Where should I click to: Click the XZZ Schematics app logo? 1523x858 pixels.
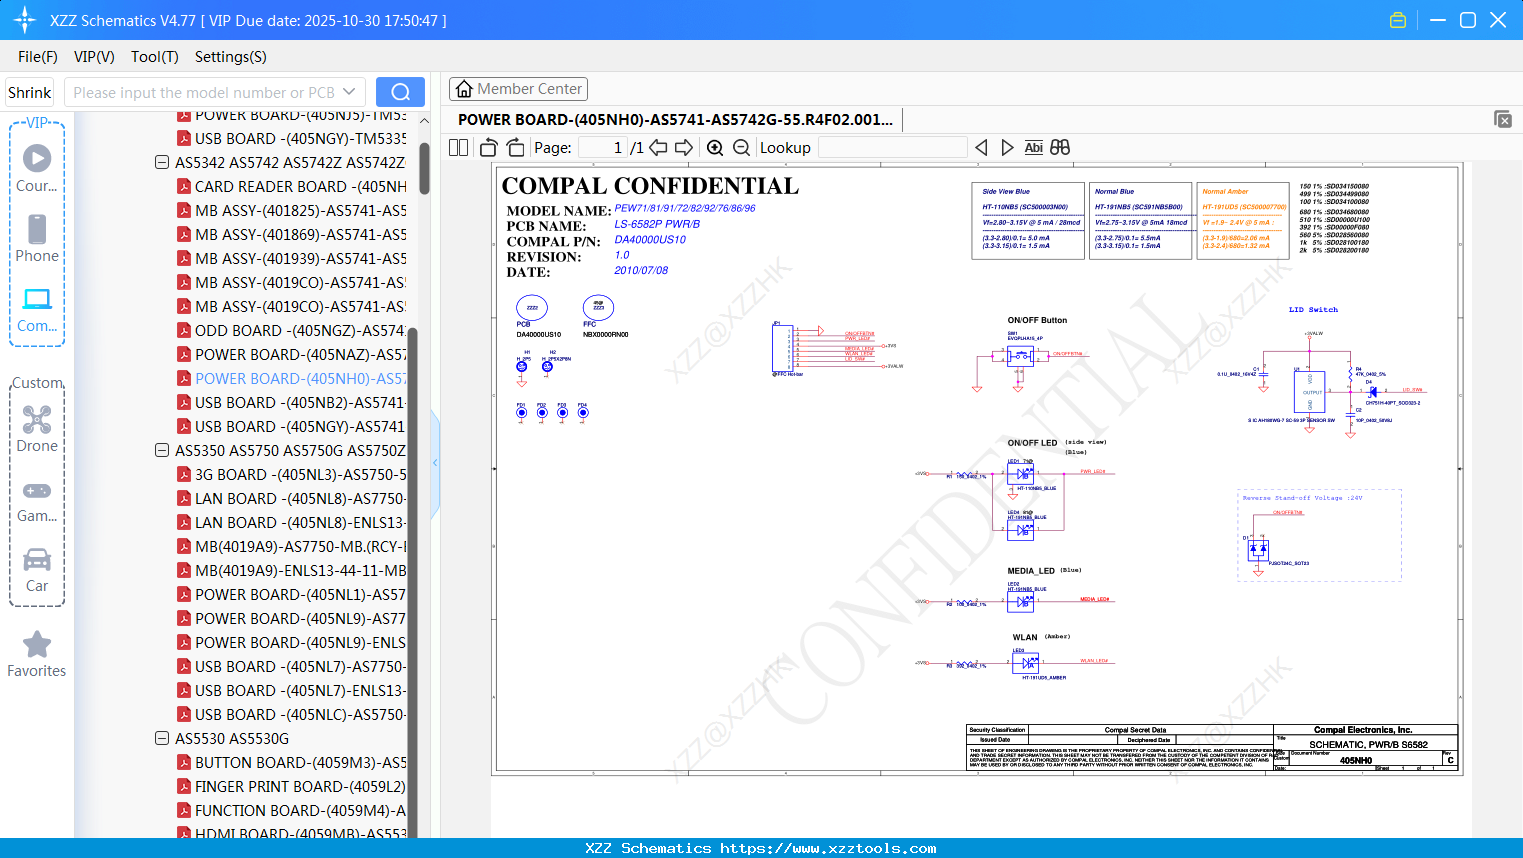[25, 20]
